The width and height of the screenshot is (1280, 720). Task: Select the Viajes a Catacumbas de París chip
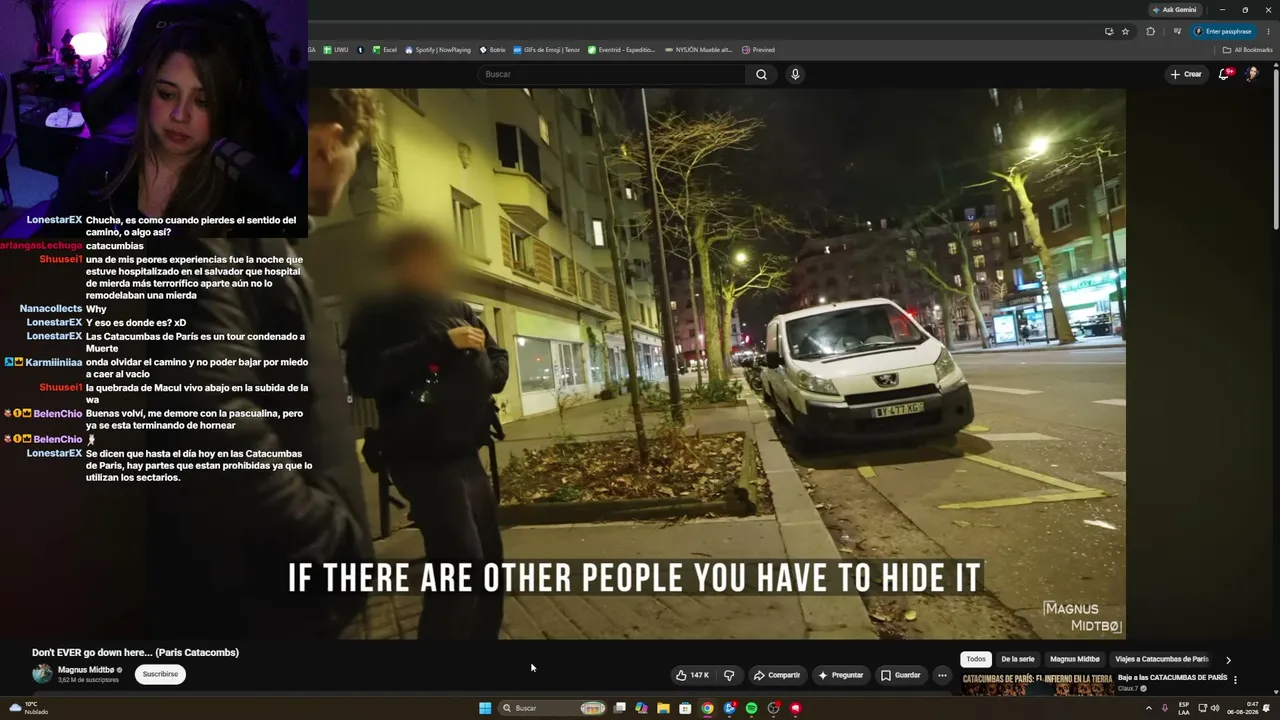(1162, 659)
